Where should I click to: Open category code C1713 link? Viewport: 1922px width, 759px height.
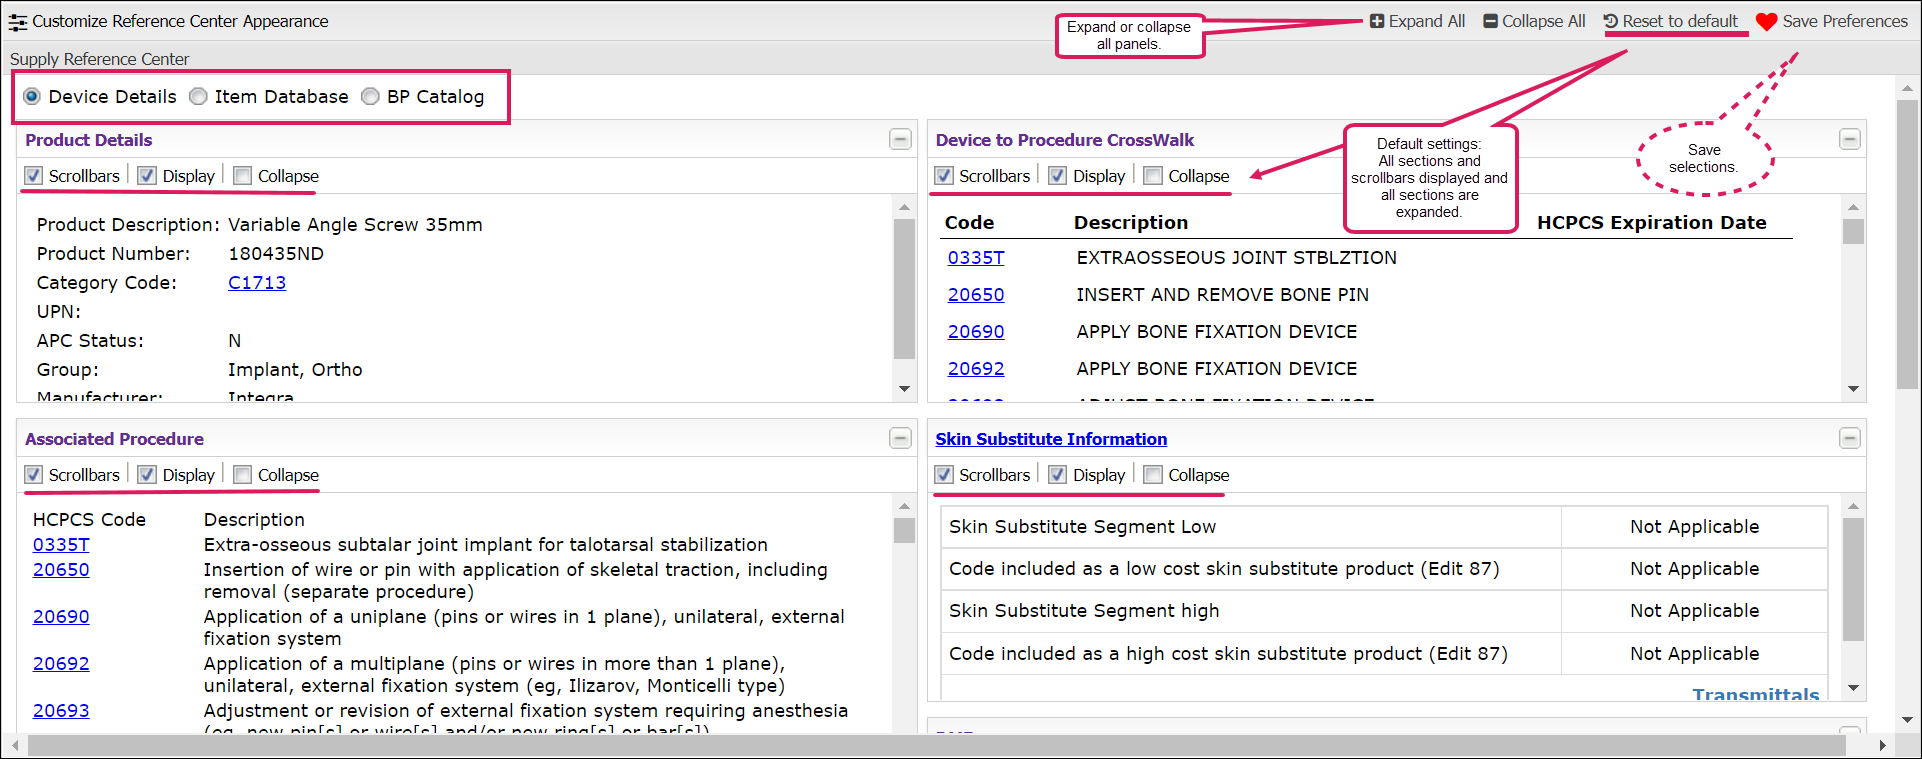tap(257, 283)
